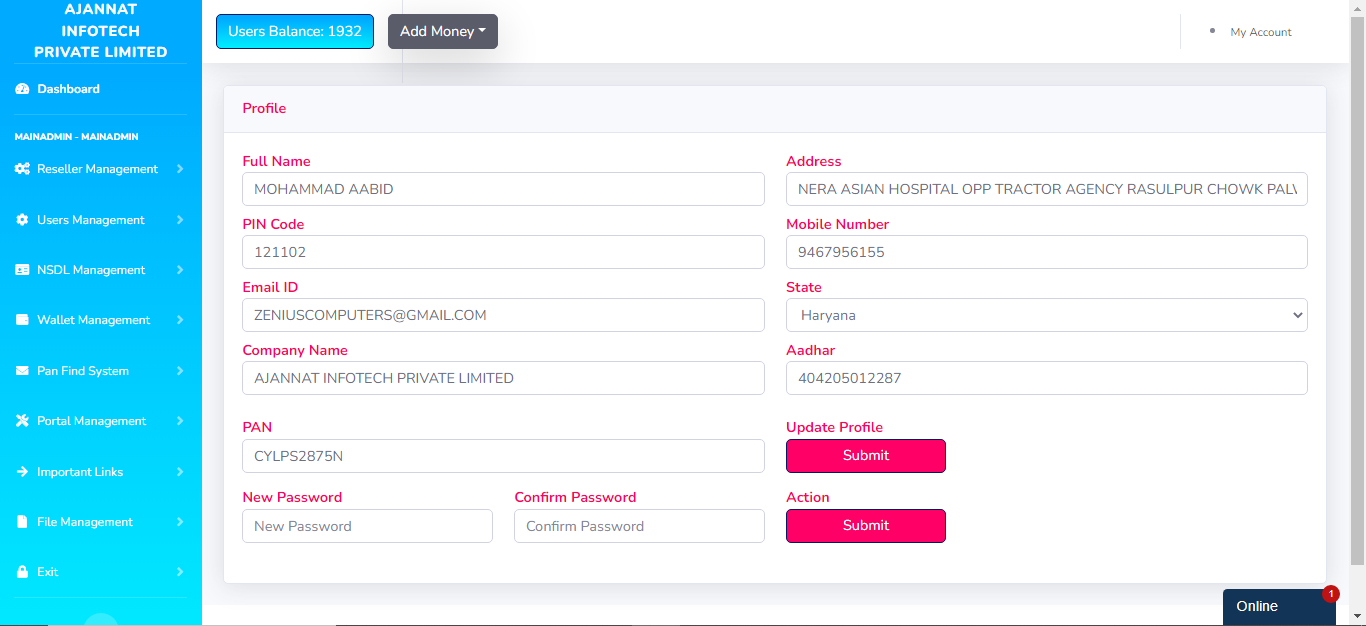
Task: Open the State dropdown showing Haryana
Action: [x=1046, y=315]
